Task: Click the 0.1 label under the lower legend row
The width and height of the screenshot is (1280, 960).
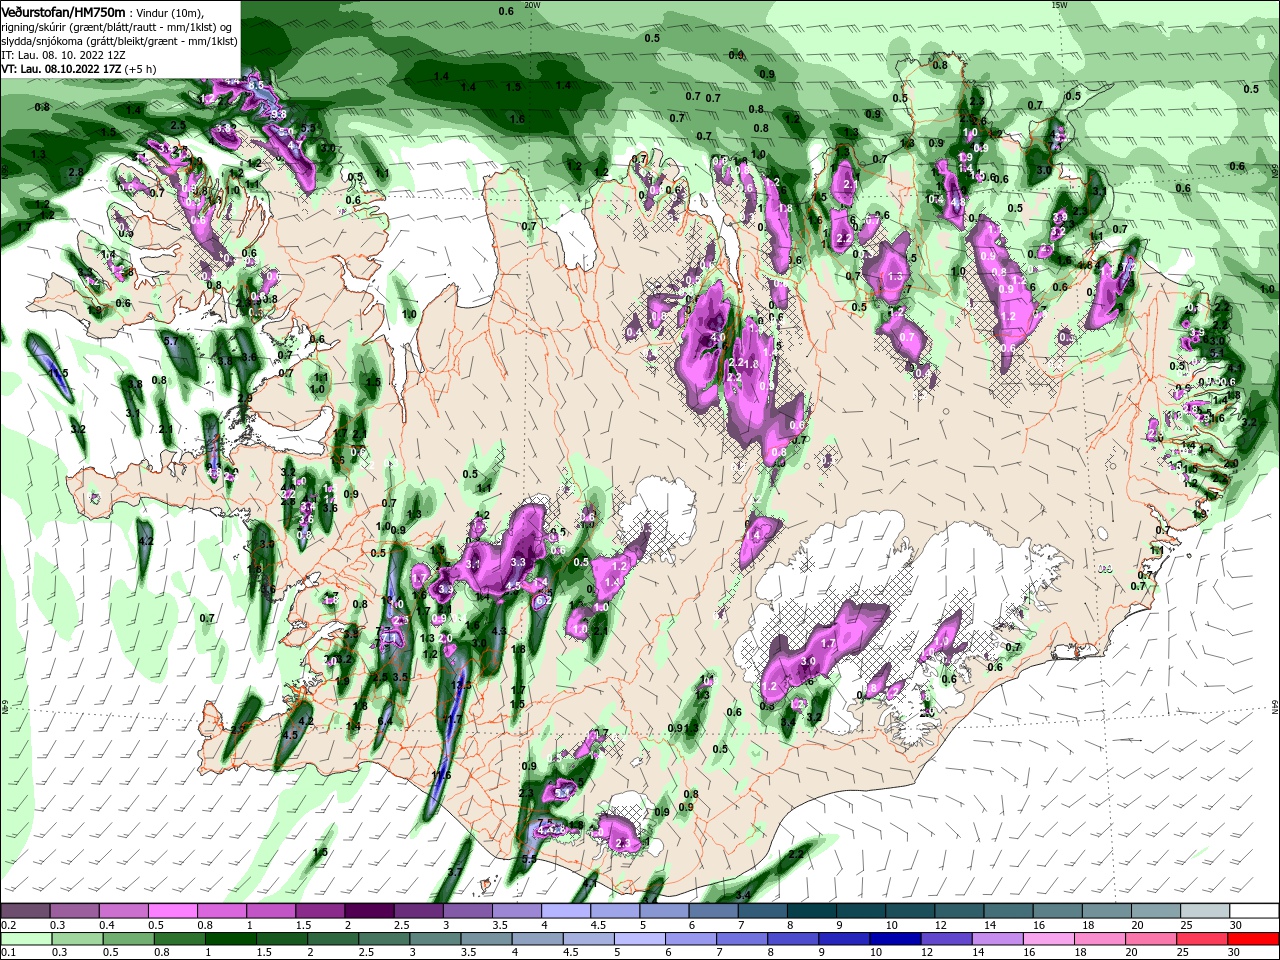Action: coord(9,952)
